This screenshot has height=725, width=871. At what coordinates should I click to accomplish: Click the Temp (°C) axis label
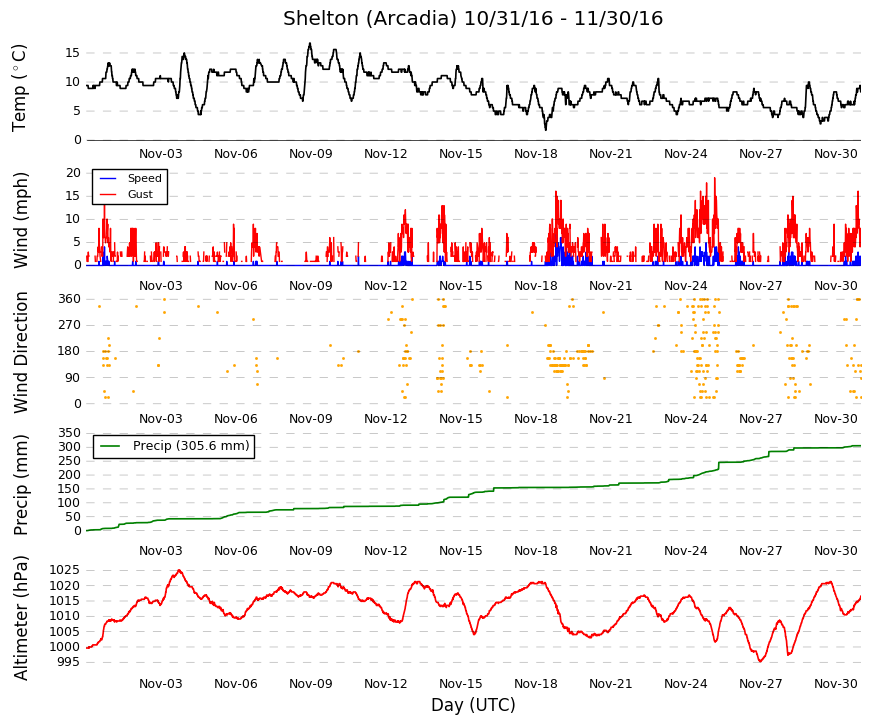tap(19, 88)
